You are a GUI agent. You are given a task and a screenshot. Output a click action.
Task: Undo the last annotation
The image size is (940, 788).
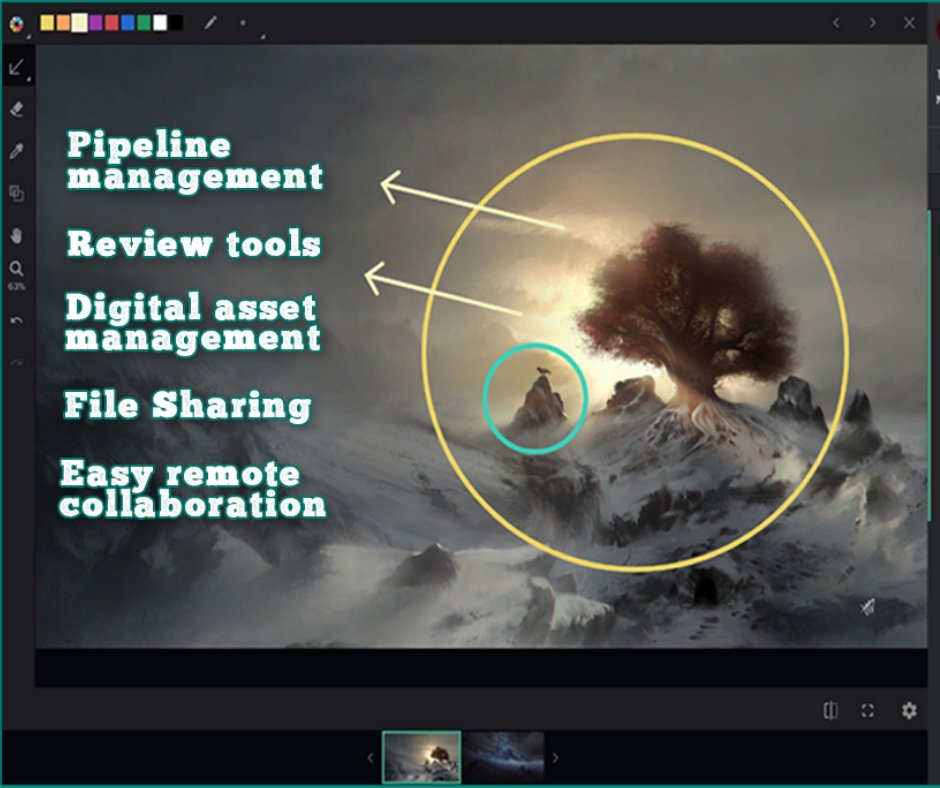tap(16, 318)
